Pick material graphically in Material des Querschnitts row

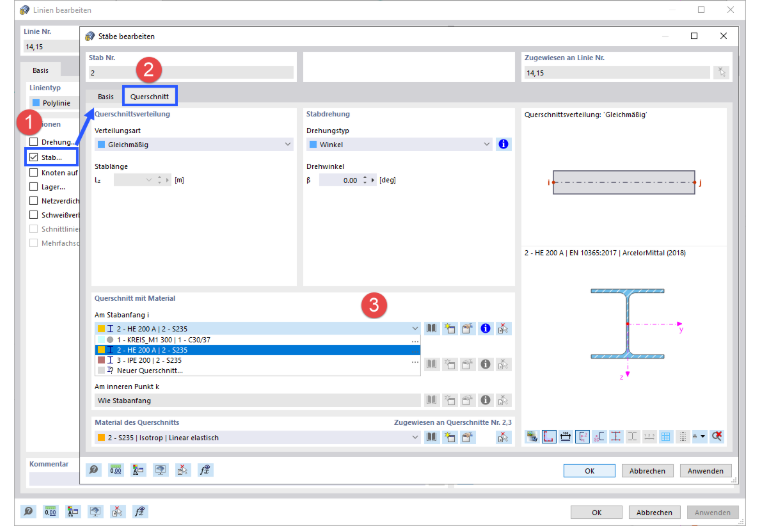coord(503,437)
